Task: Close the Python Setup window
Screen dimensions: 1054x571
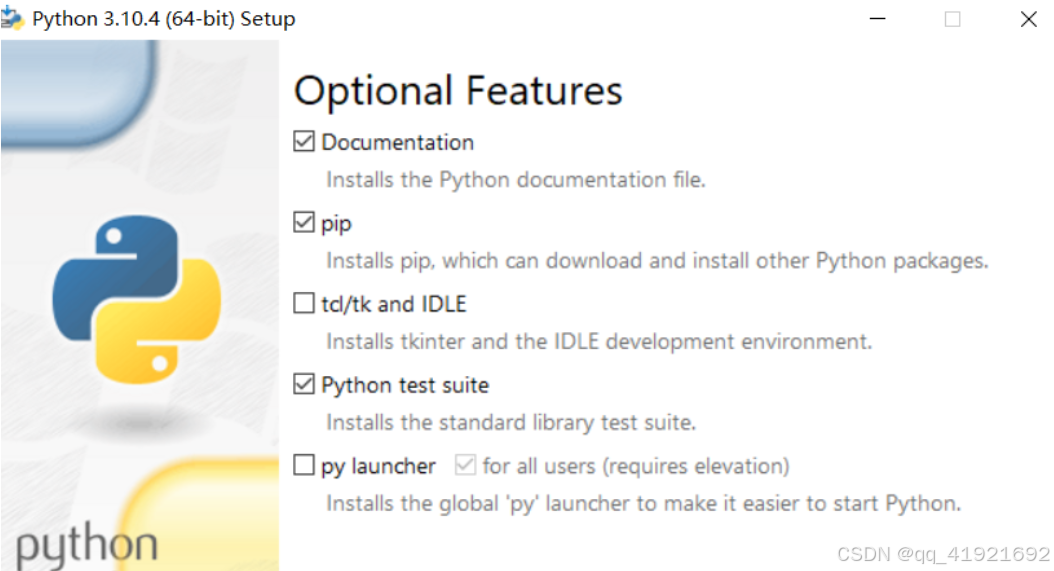Action: pos(1028,19)
